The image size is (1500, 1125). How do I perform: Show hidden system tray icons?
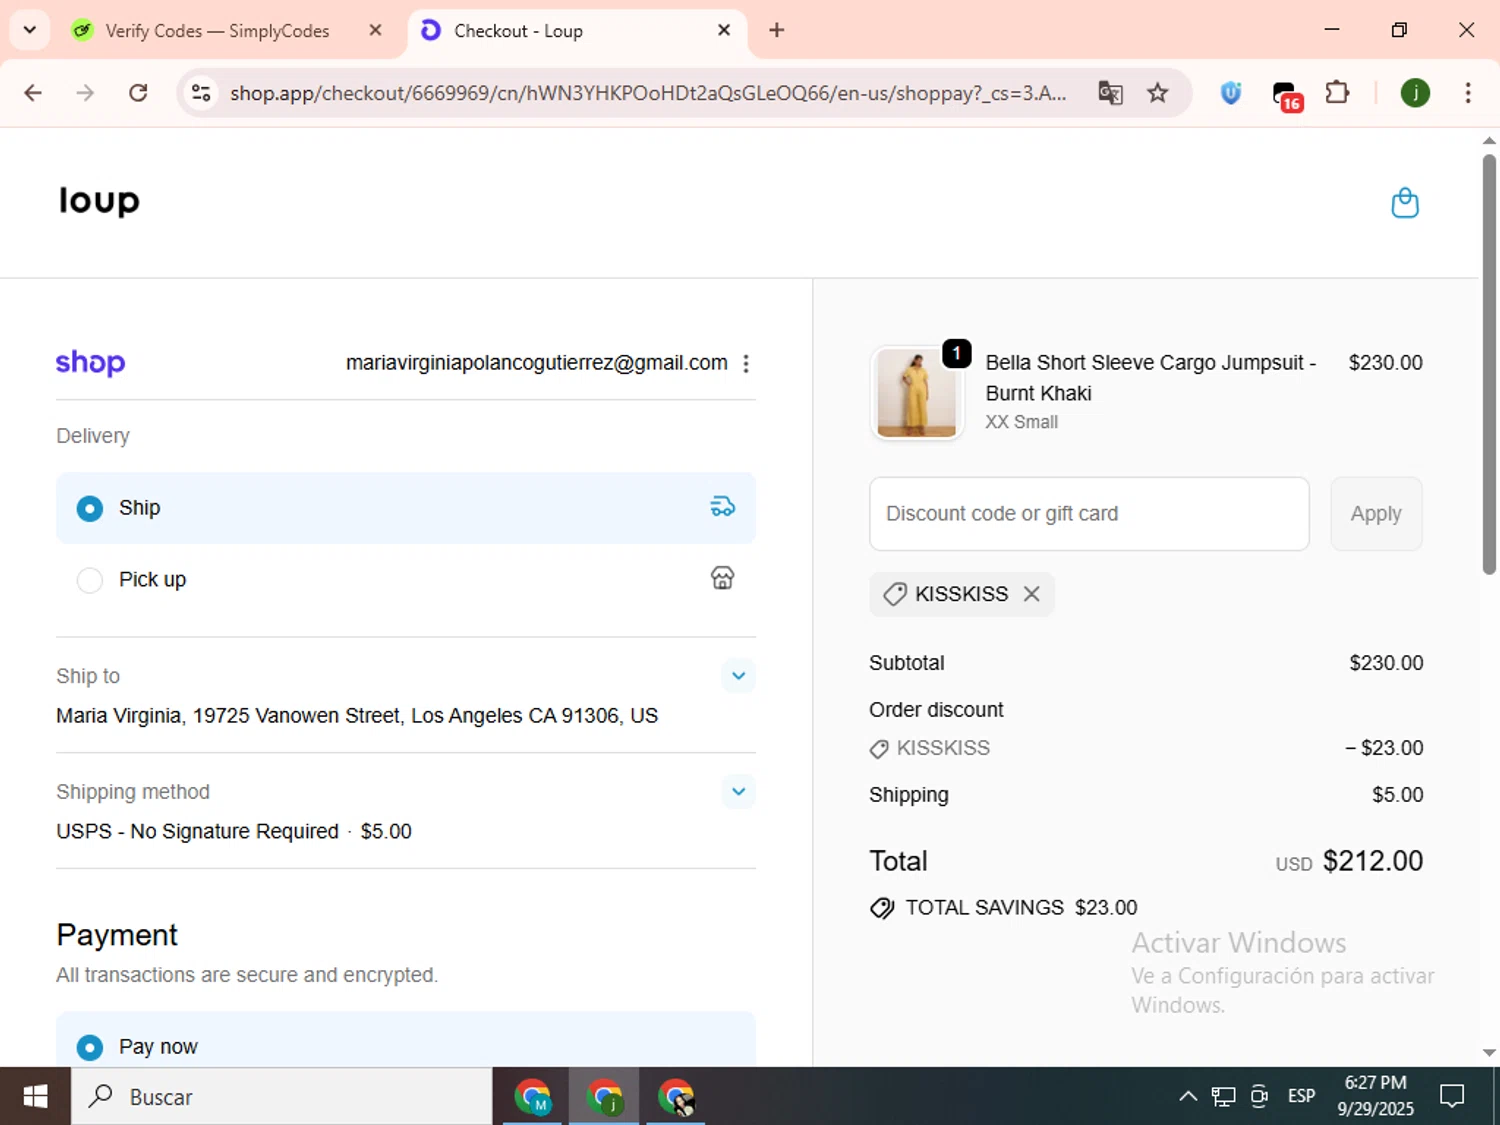click(x=1188, y=1096)
